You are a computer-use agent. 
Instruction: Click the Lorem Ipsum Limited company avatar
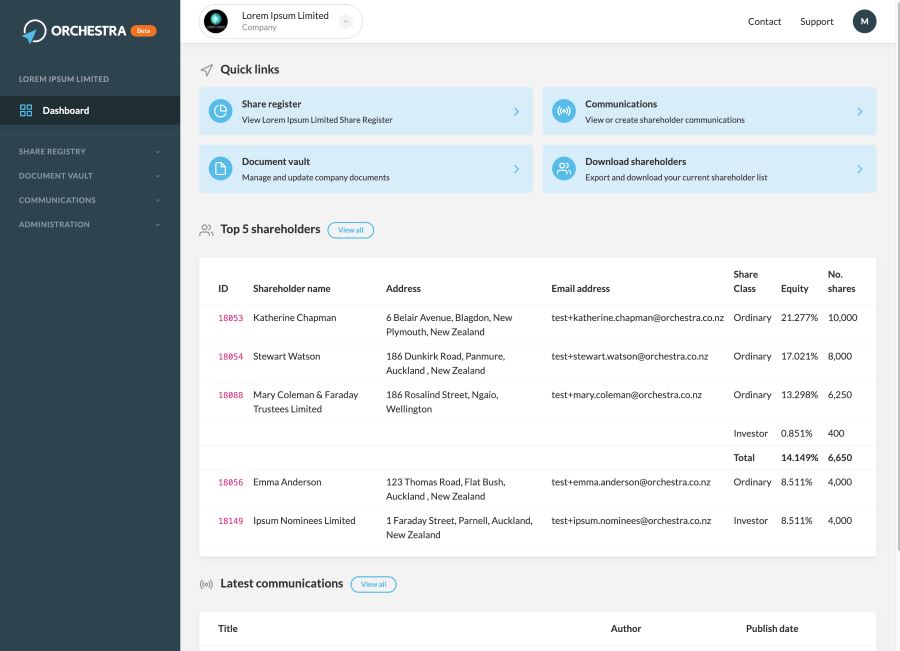(x=216, y=21)
